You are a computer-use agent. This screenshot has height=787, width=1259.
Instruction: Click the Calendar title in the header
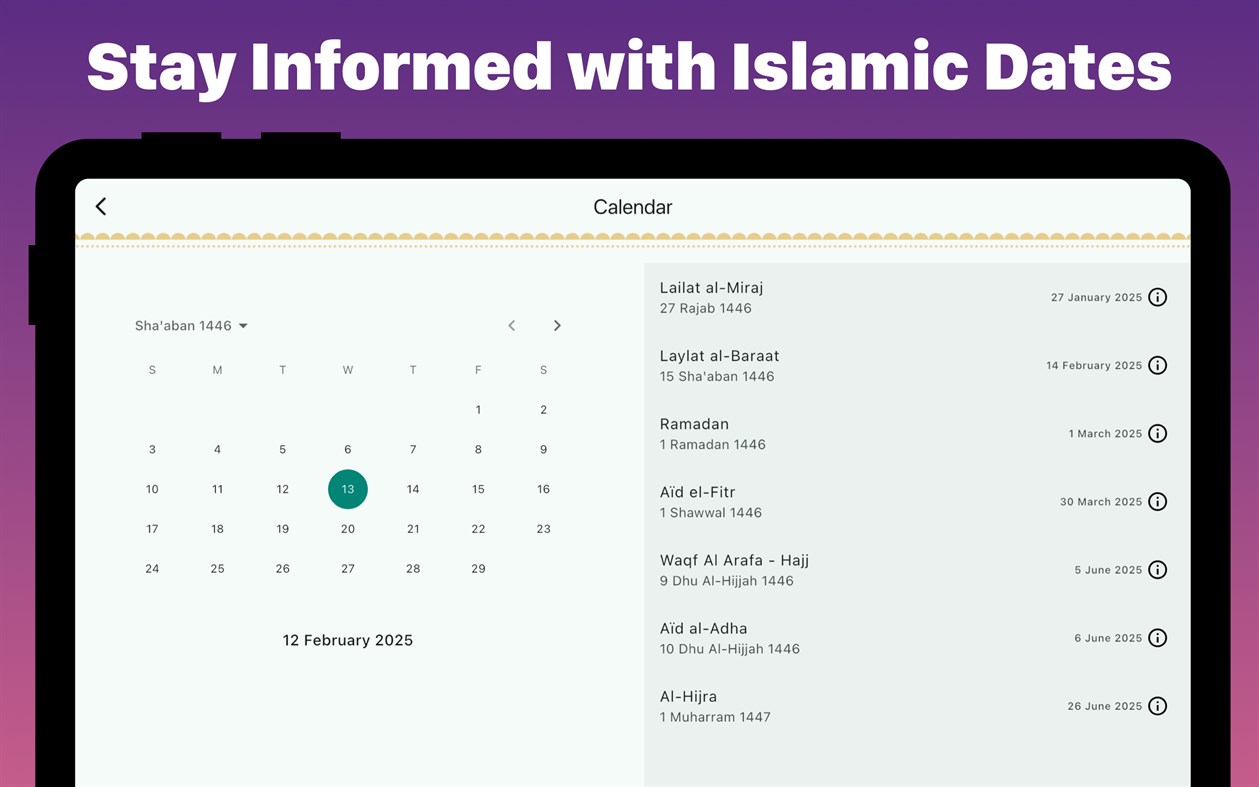tap(632, 206)
